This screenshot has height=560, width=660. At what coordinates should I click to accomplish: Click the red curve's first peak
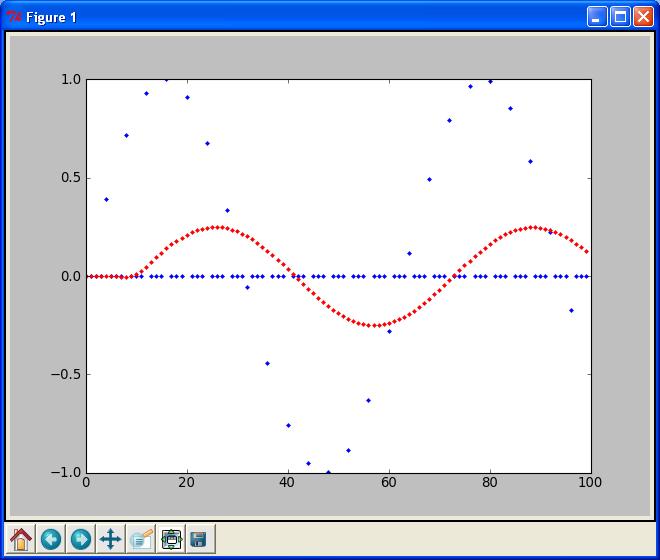(217, 227)
